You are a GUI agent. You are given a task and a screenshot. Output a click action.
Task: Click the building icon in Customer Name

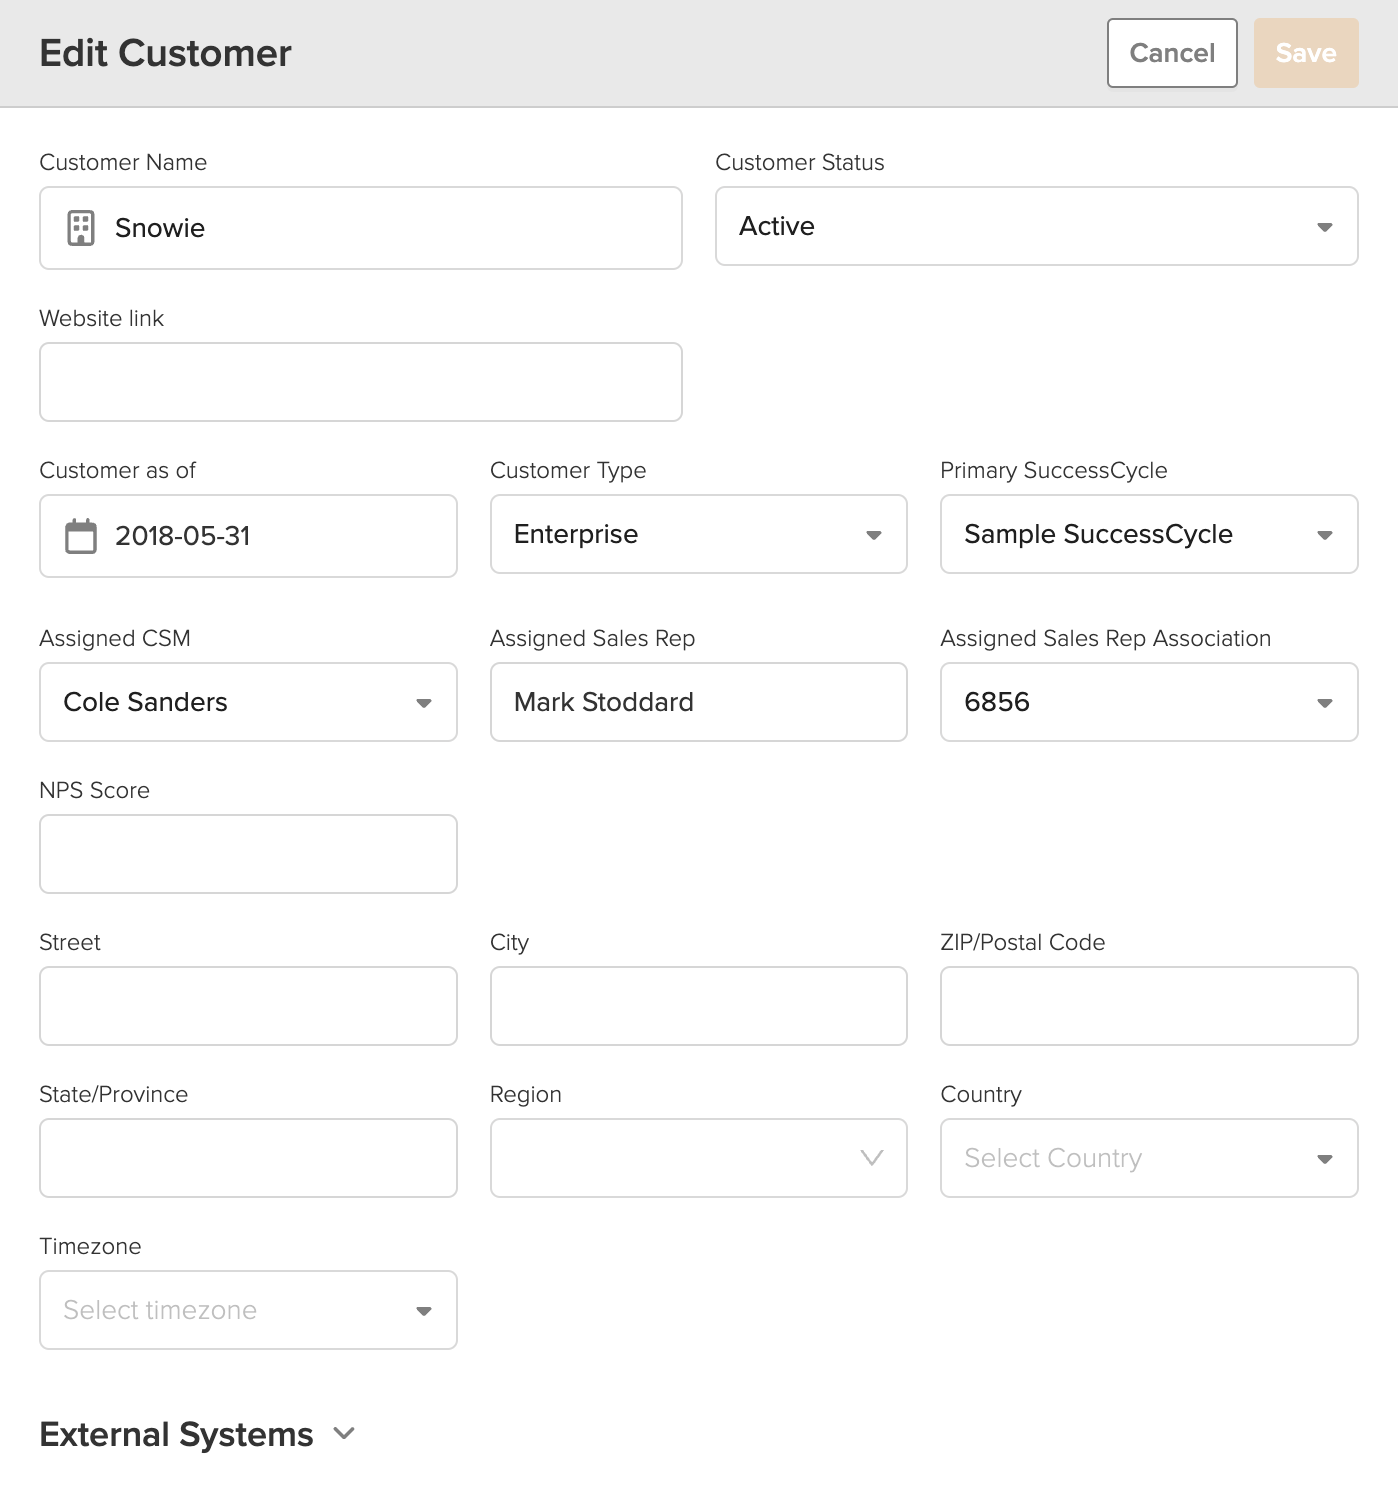pyautogui.click(x=81, y=228)
